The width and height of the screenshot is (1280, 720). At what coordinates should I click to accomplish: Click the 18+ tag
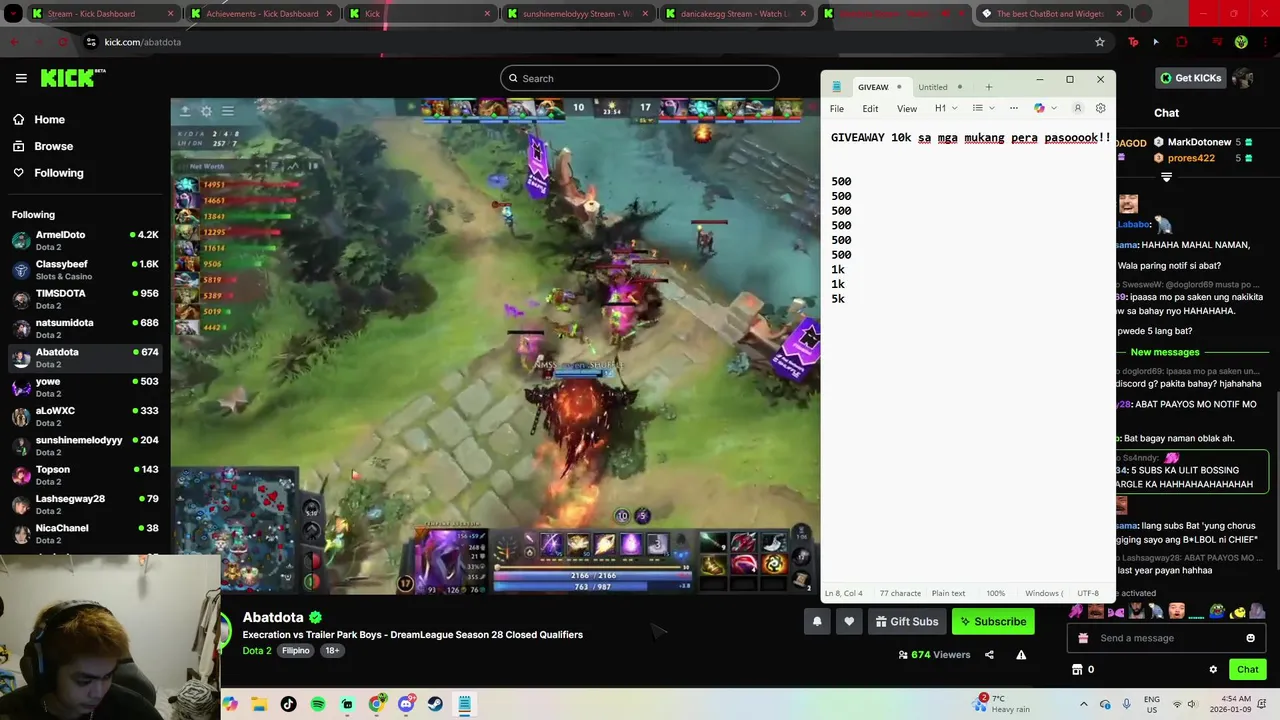[x=332, y=650]
